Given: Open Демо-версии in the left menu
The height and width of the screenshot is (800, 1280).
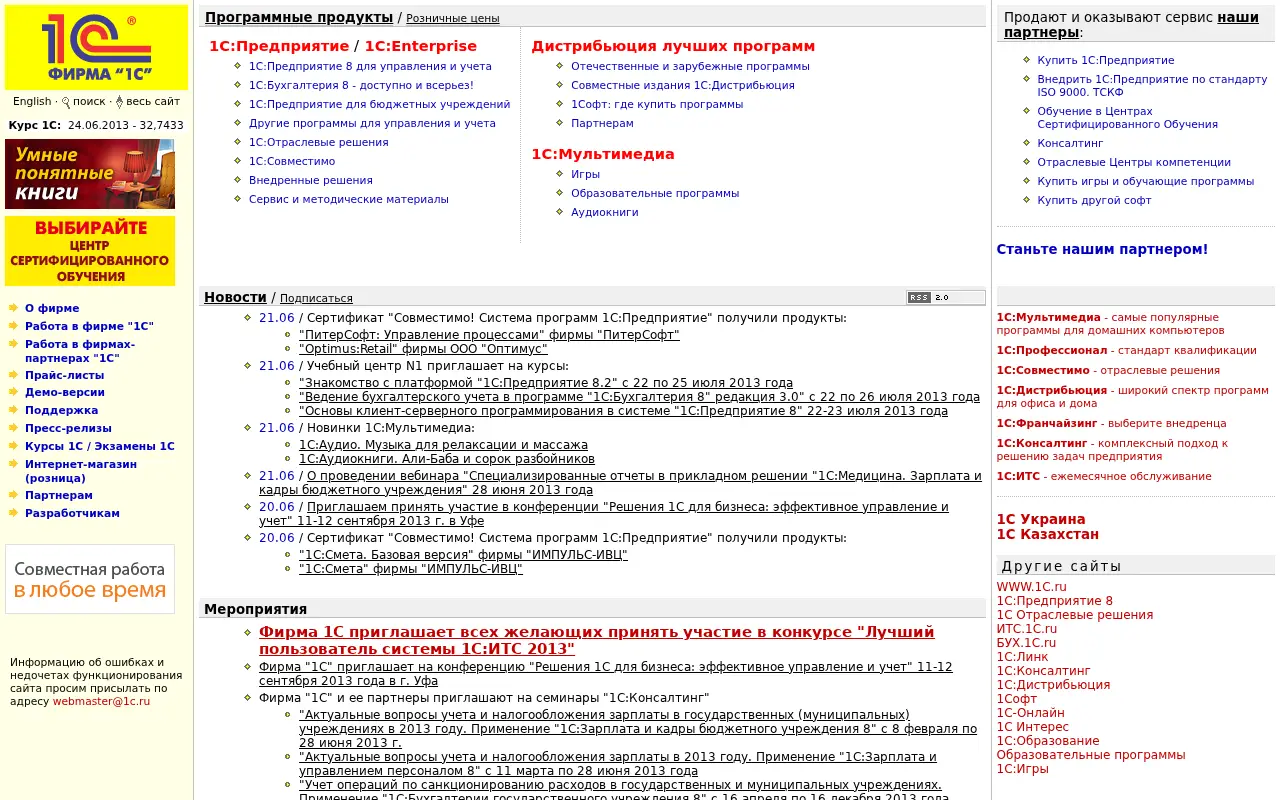Looking at the screenshot, I should point(65,392).
